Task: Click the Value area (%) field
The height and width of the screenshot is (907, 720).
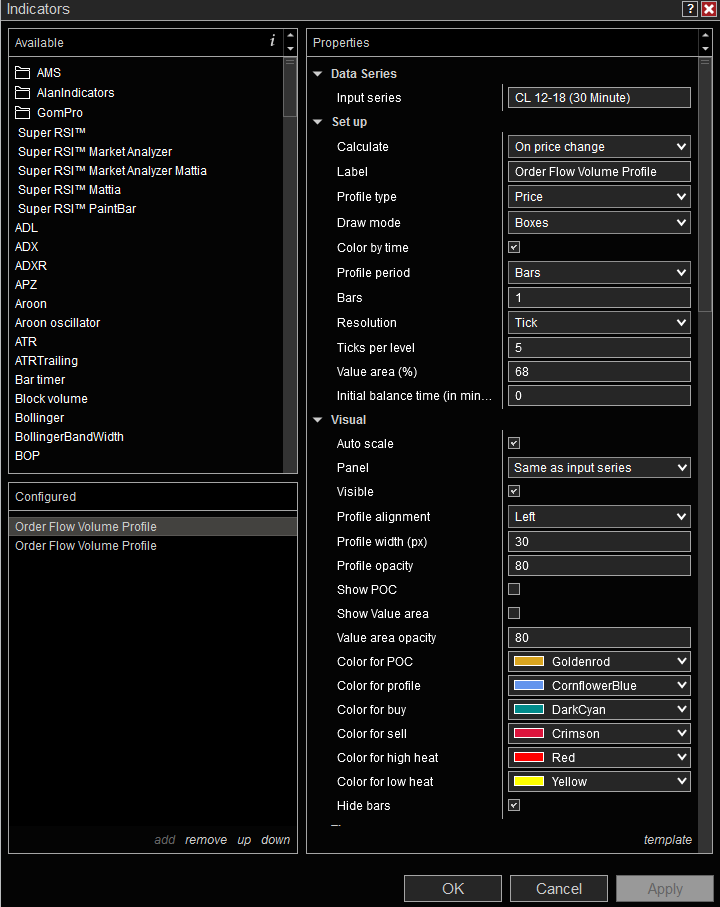Action: click(599, 372)
